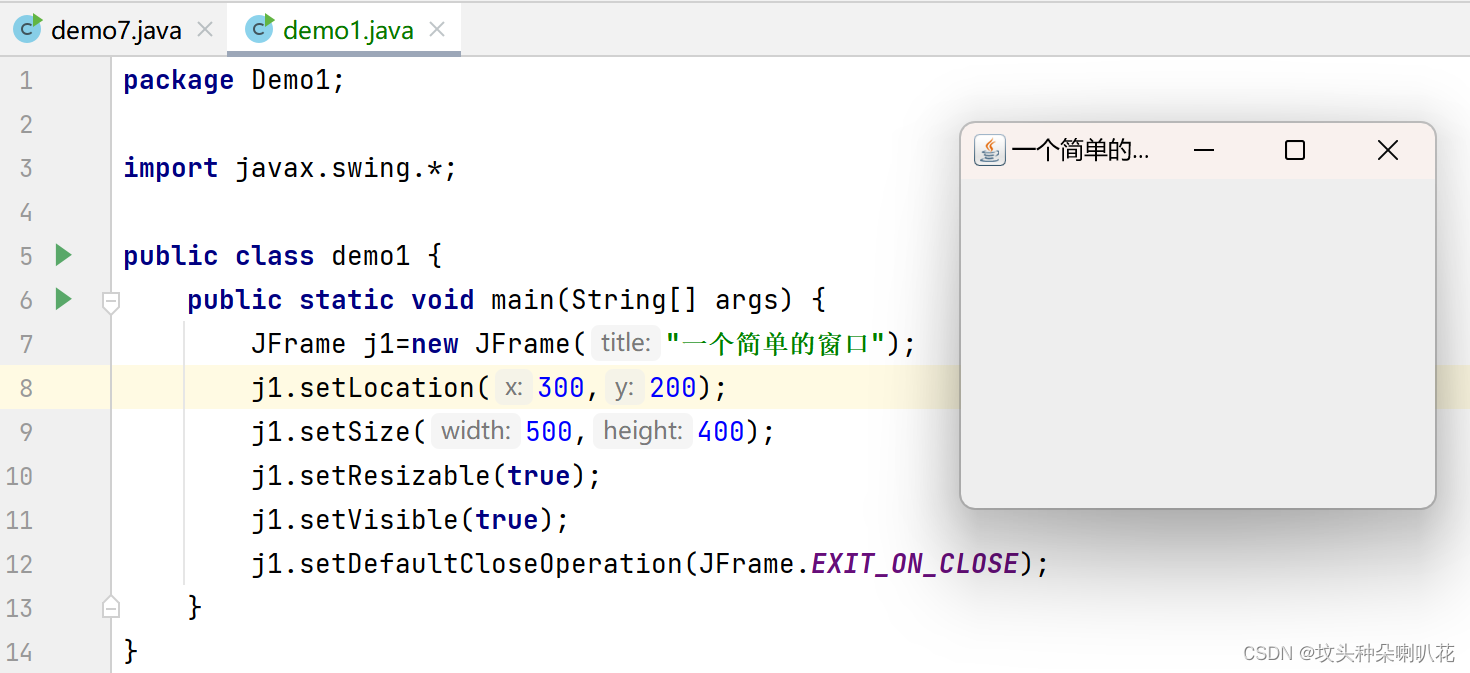Image resolution: width=1470 pixels, height=673 pixels.
Task: Close the demo1.java tab
Action: [437, 30]
